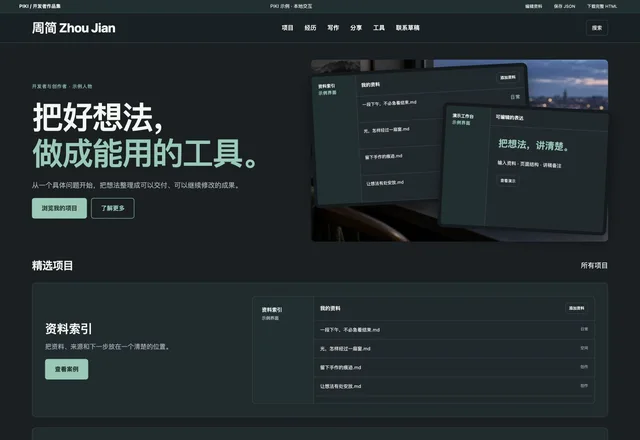Image resolution: width=640 pixels, height=440 pixels.
Task: Select the 分享 navigation item
Action: pyautogui.click(x=356, y=28)
